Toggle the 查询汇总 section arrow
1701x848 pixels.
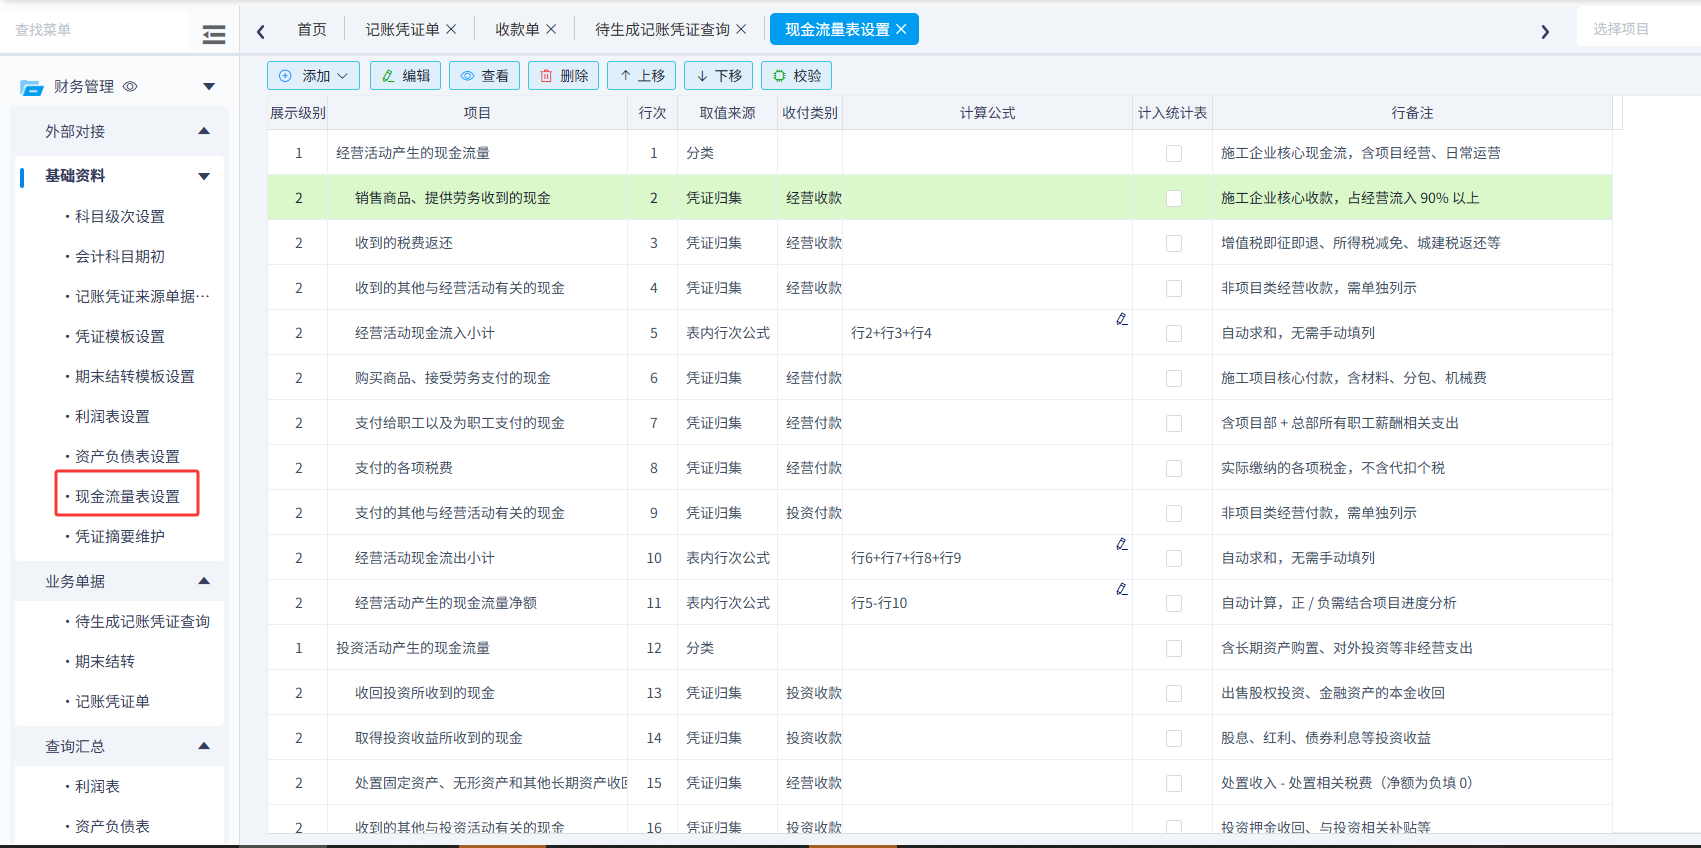[204, 746]
